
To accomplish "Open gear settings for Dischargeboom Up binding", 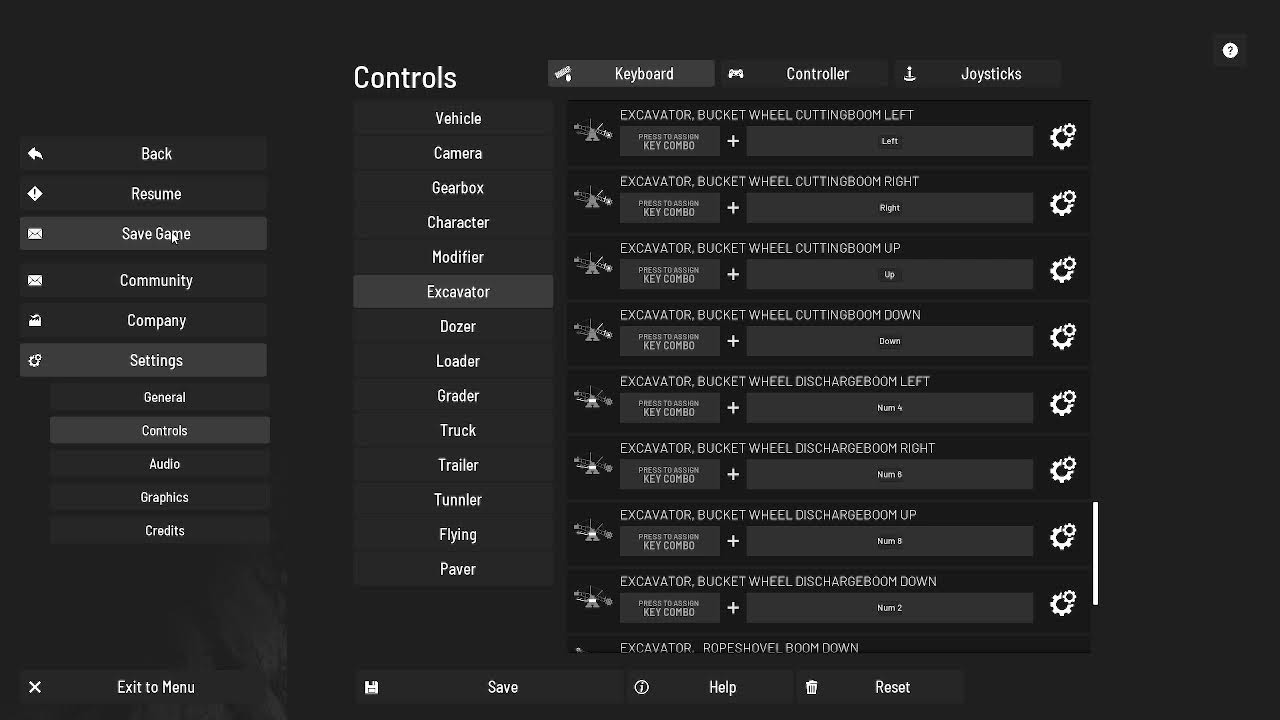I will pyautogui.click(x=1062, y=537).
